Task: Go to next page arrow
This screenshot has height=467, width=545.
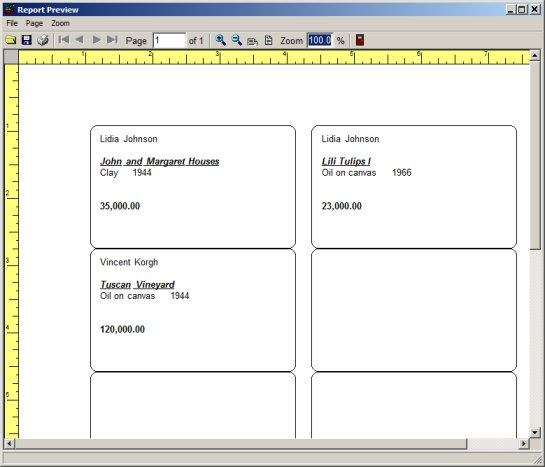Action: pos(96,40)
